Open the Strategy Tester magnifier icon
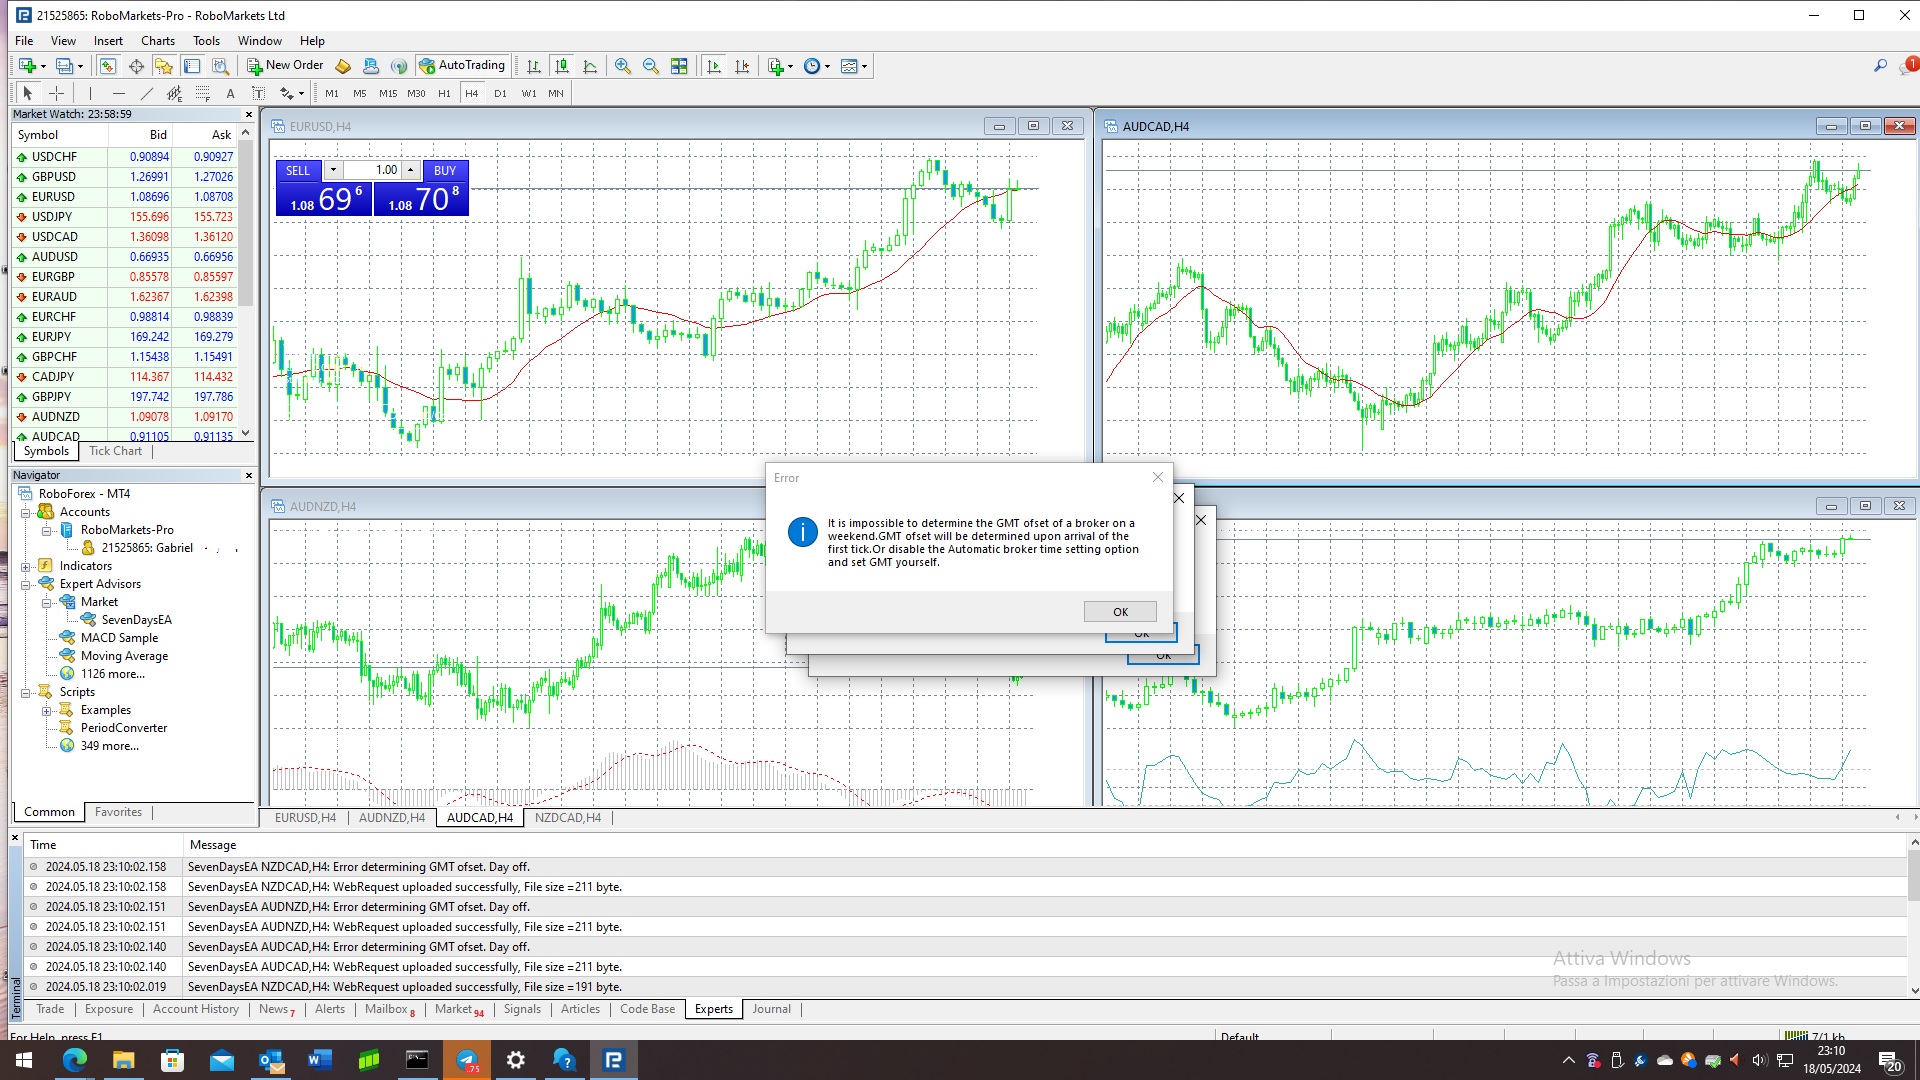 [221, 66]
